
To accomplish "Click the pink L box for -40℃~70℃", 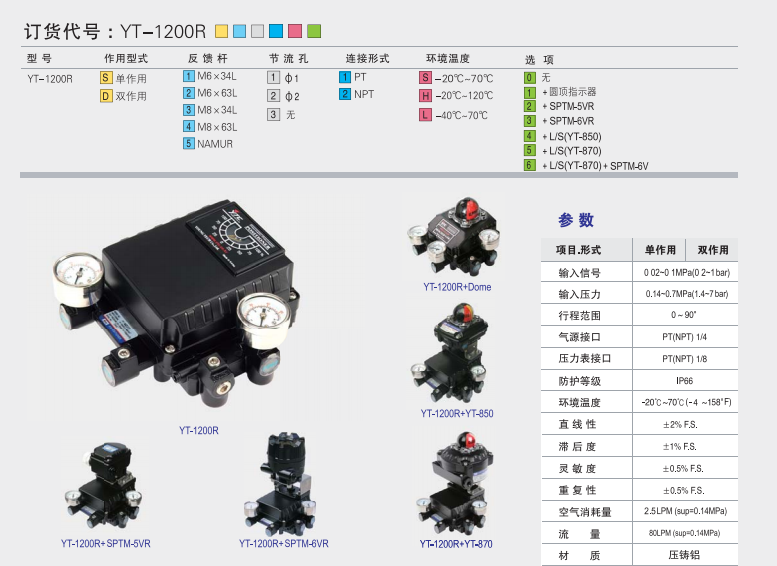I will tap(425, 115).
